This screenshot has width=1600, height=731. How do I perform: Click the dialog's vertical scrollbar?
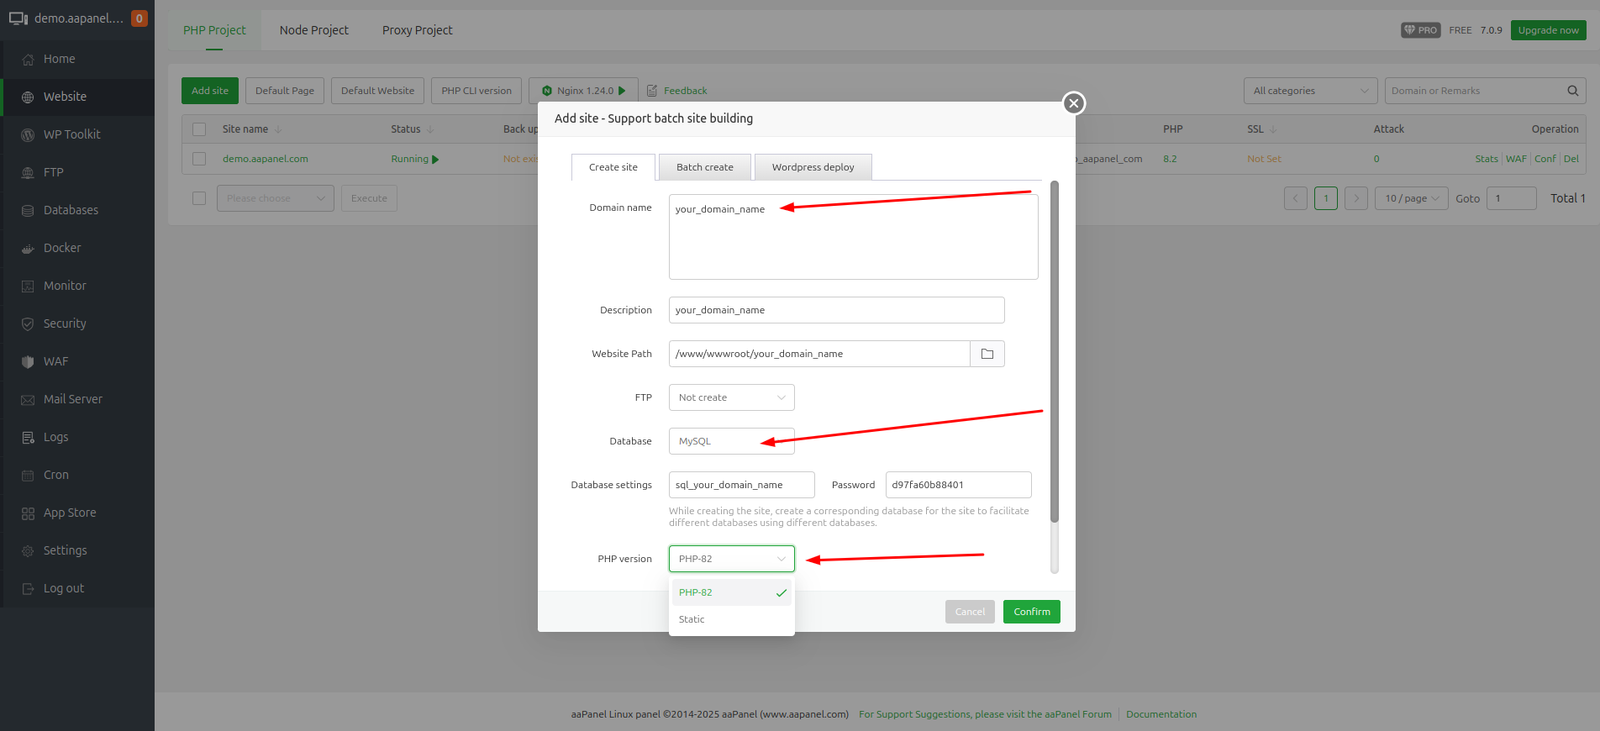1054,350
